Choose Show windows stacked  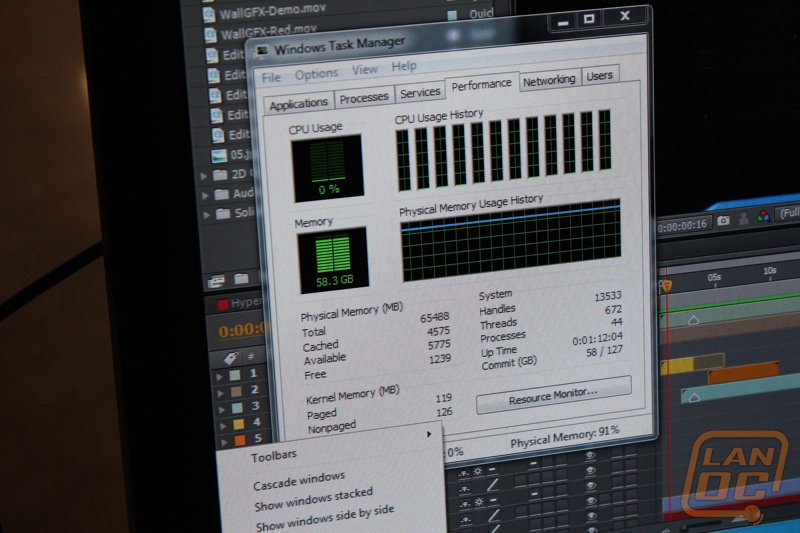(x=313, y=499)
